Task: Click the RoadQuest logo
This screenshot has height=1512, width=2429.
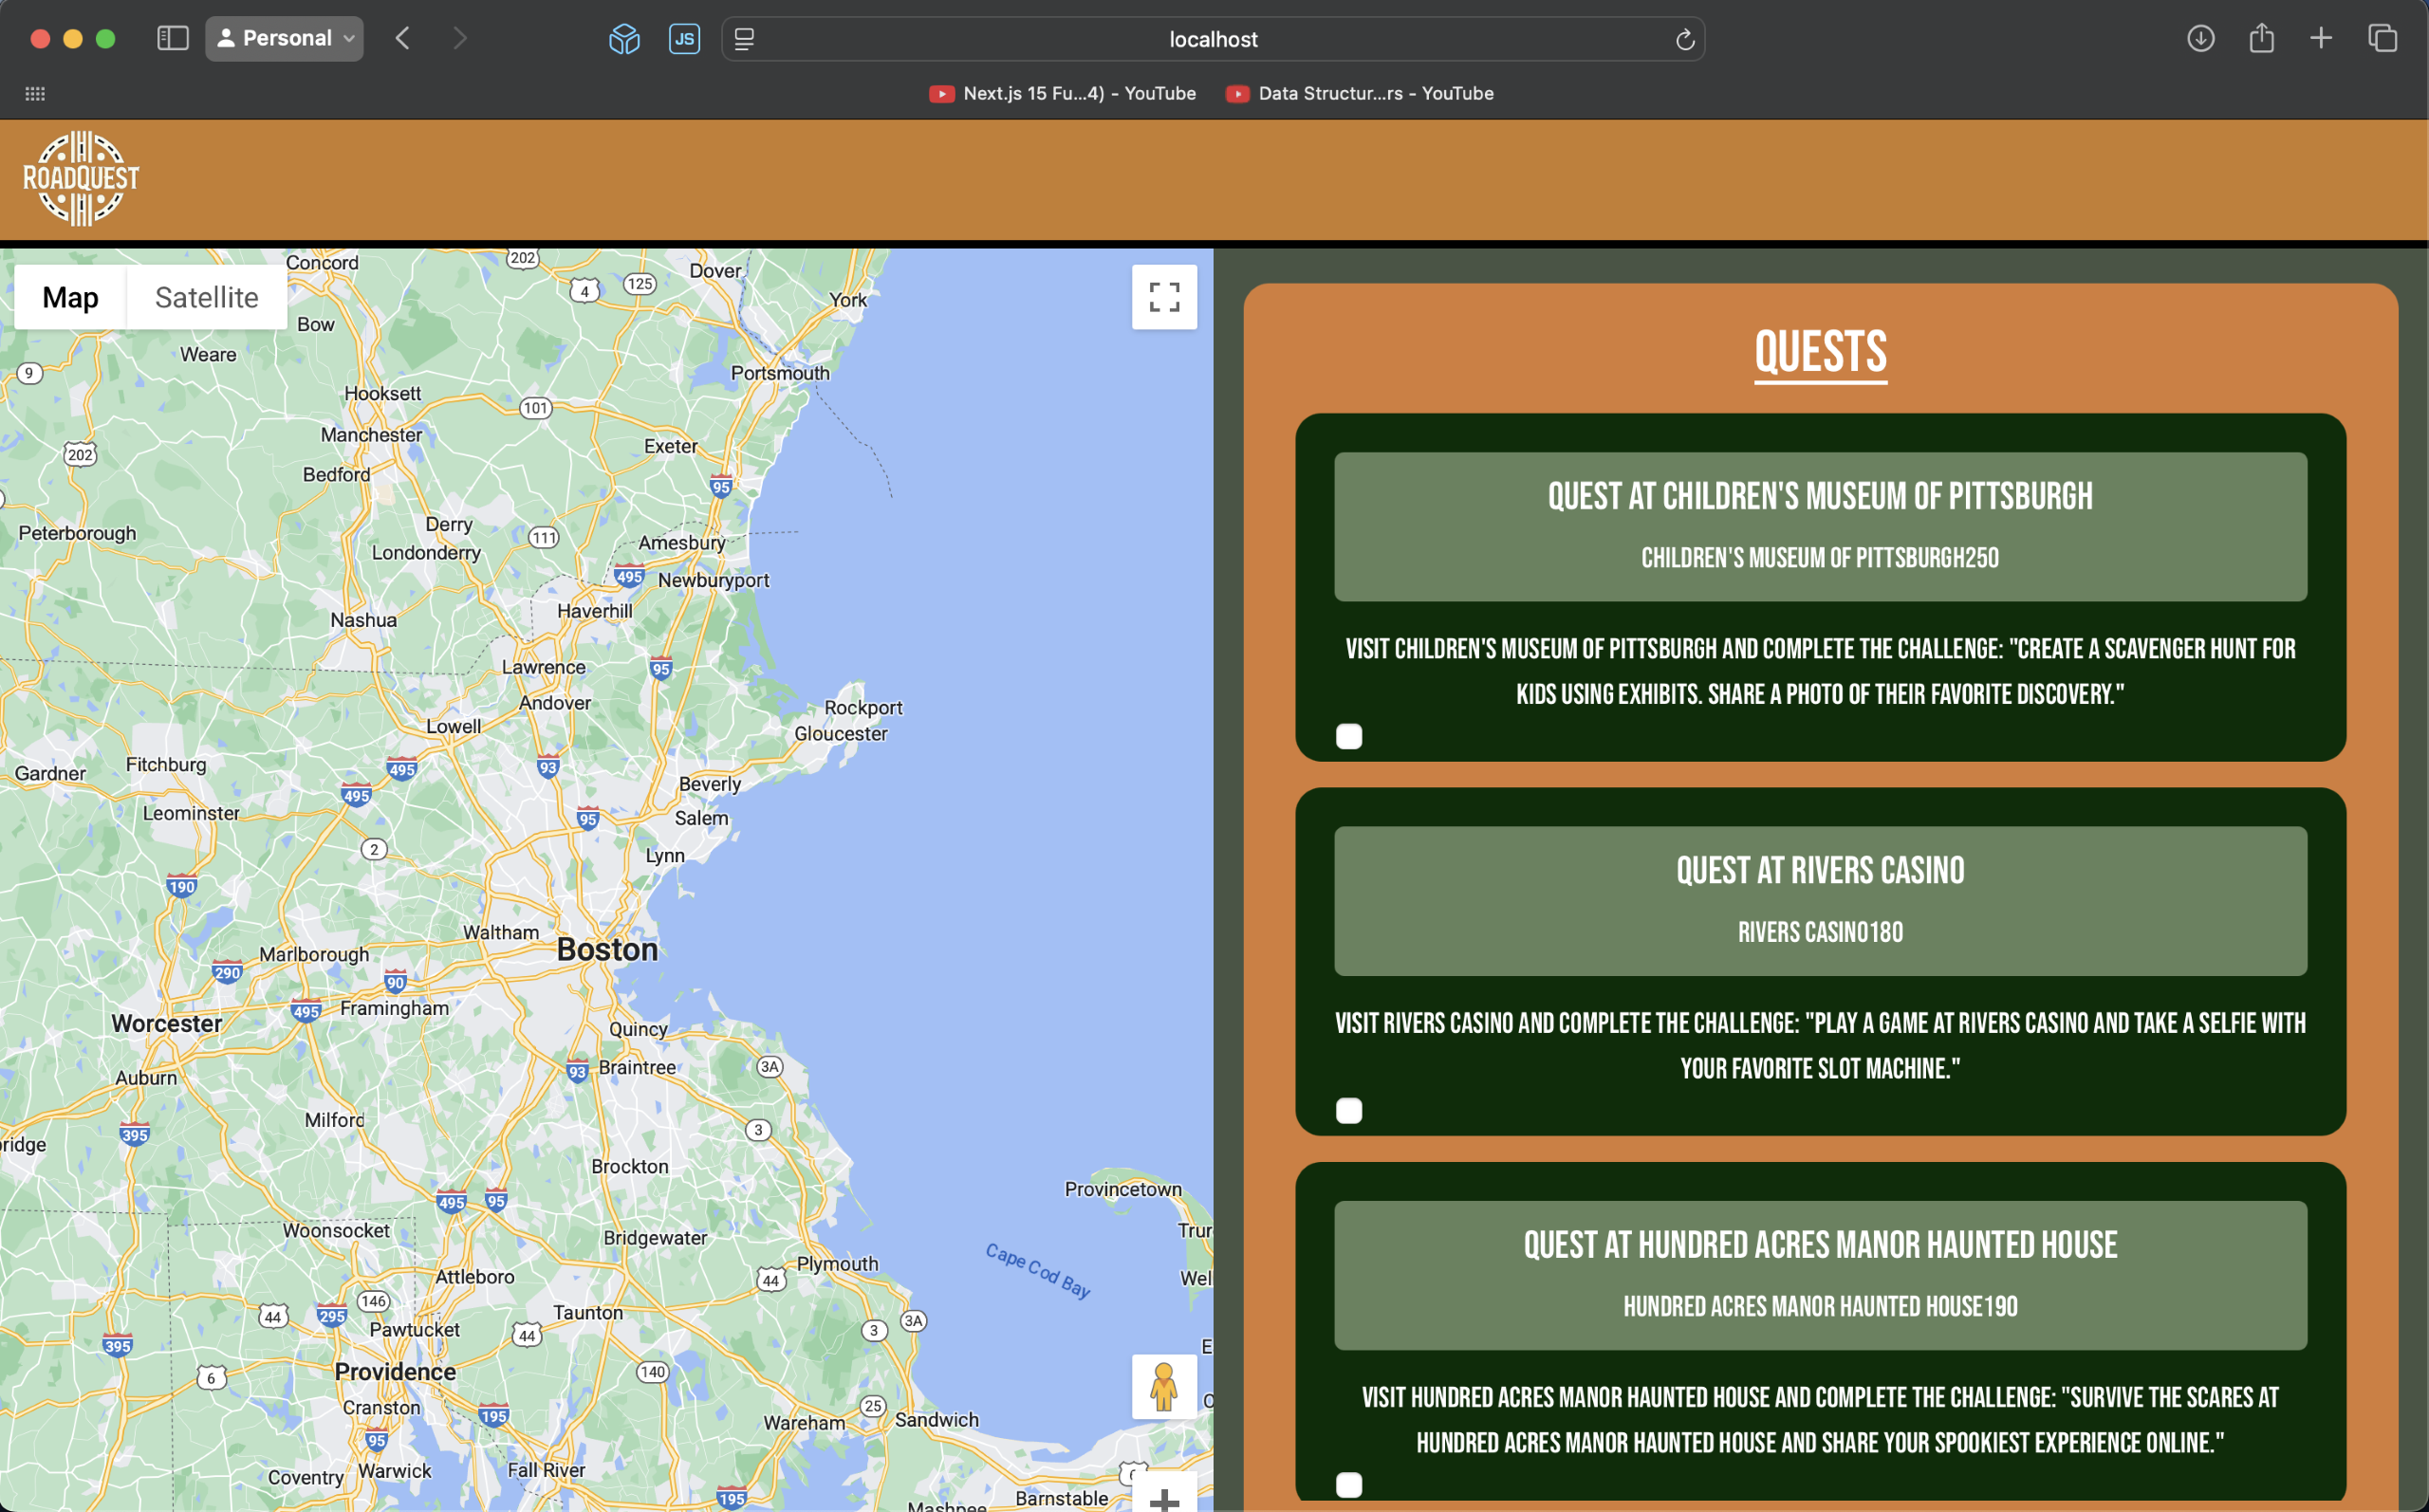Action: coord(81,179)
